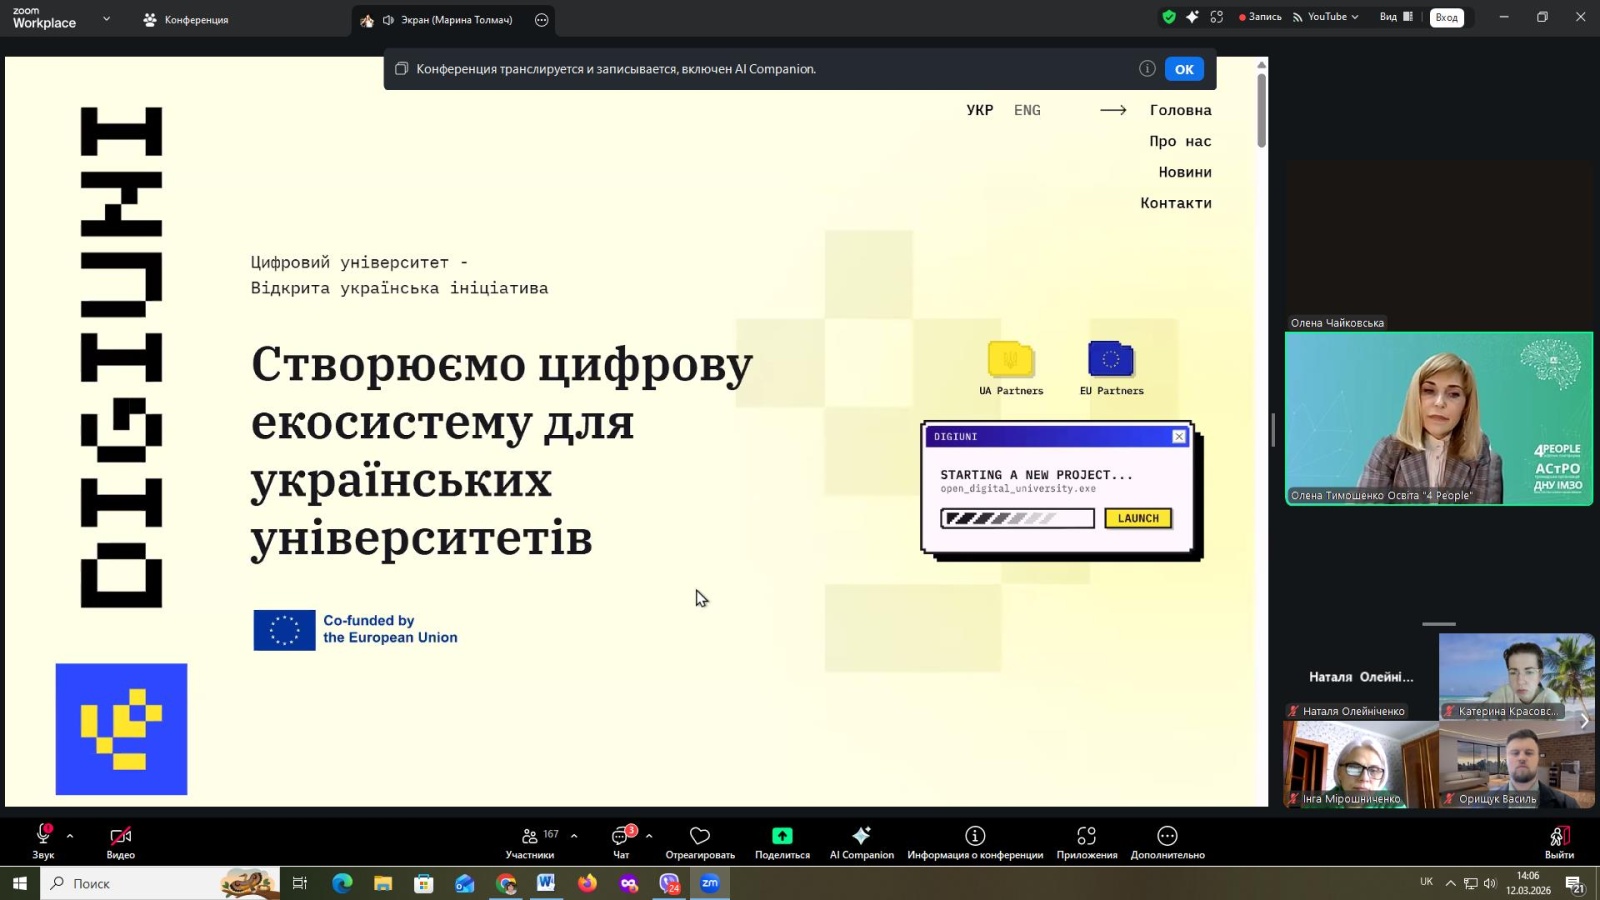Open the Apps (Приложения) icon

(x=1086, y=836)
